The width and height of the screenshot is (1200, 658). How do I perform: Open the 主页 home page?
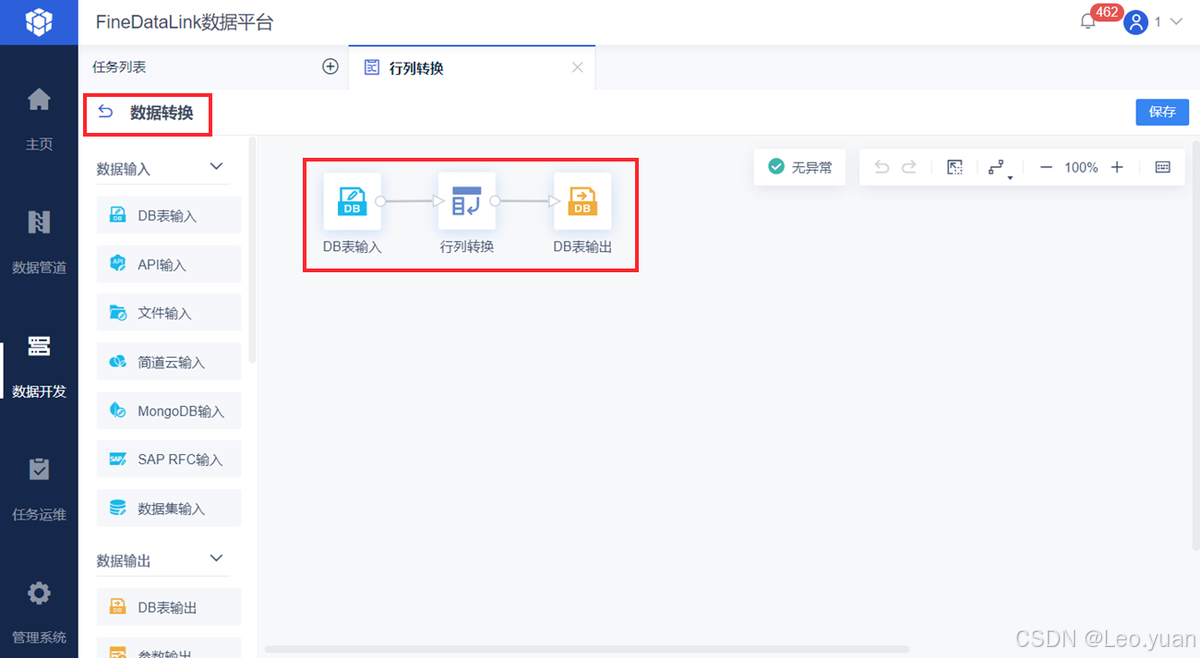(39, 118)
